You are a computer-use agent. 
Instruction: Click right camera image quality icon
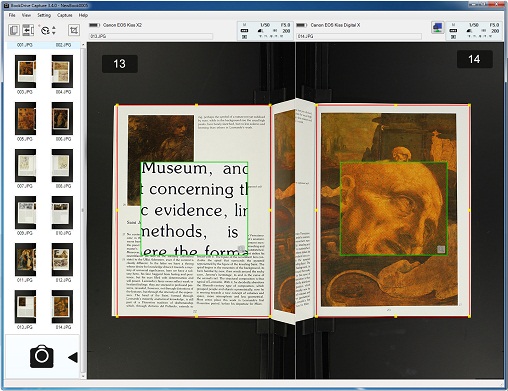click(470, 31)
